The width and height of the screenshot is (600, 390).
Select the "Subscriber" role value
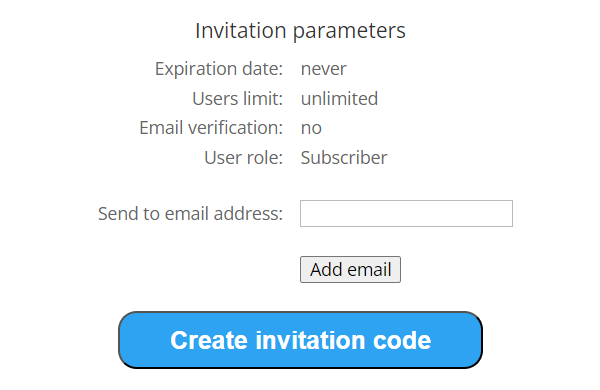click(344, 157)
